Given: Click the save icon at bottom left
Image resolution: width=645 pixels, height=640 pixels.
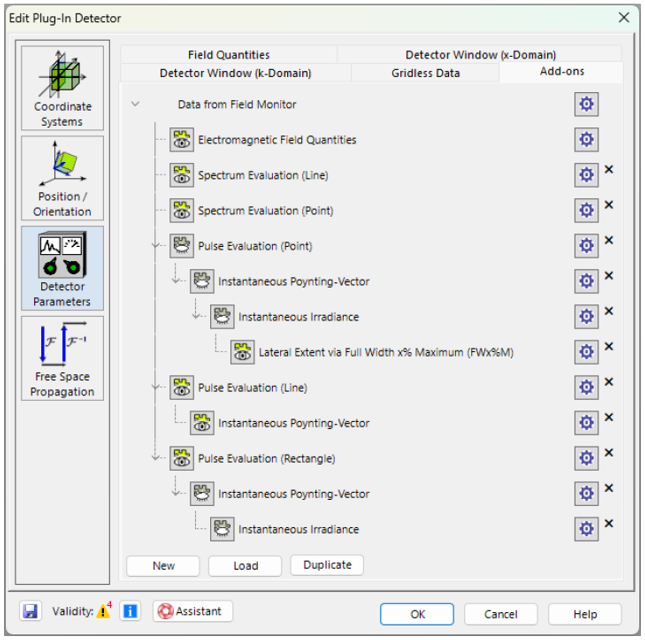Looking at the screenshot, I should coord(30,611).
